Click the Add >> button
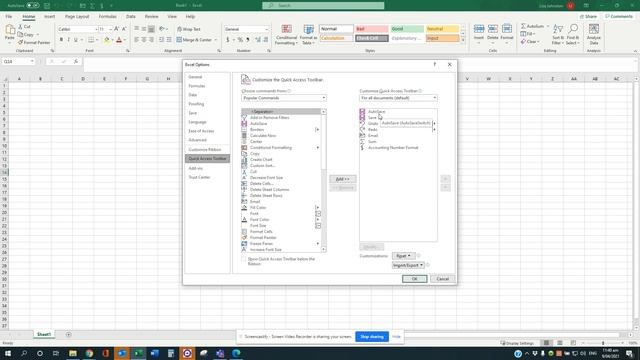The image size is (640, 360). point(342,179)
